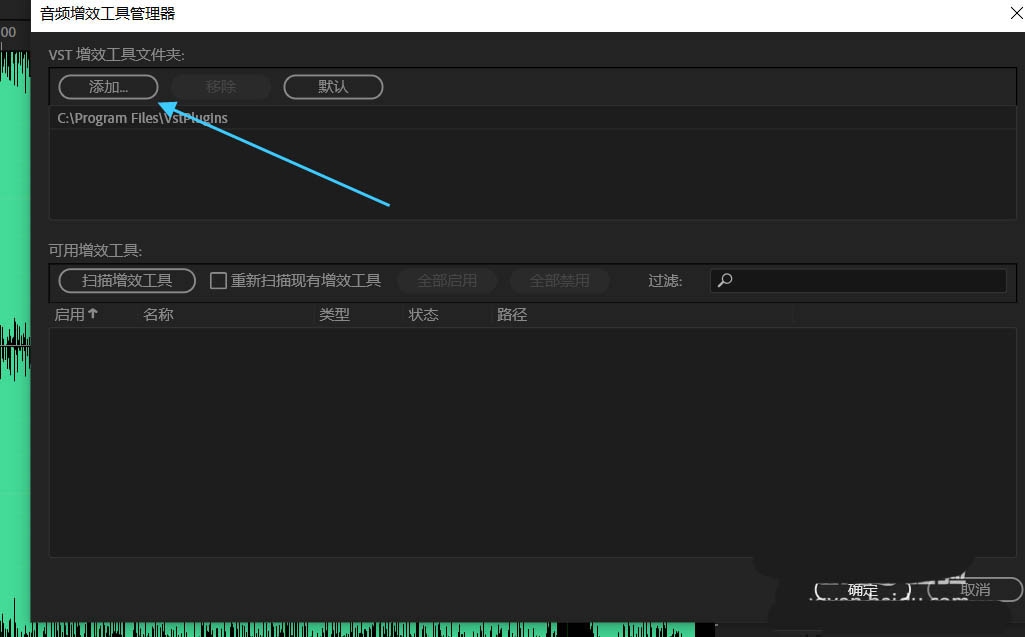The width and height of the screenshot is (1025, 637).
Task: Click the 默认 button
Action: (333, 87)
